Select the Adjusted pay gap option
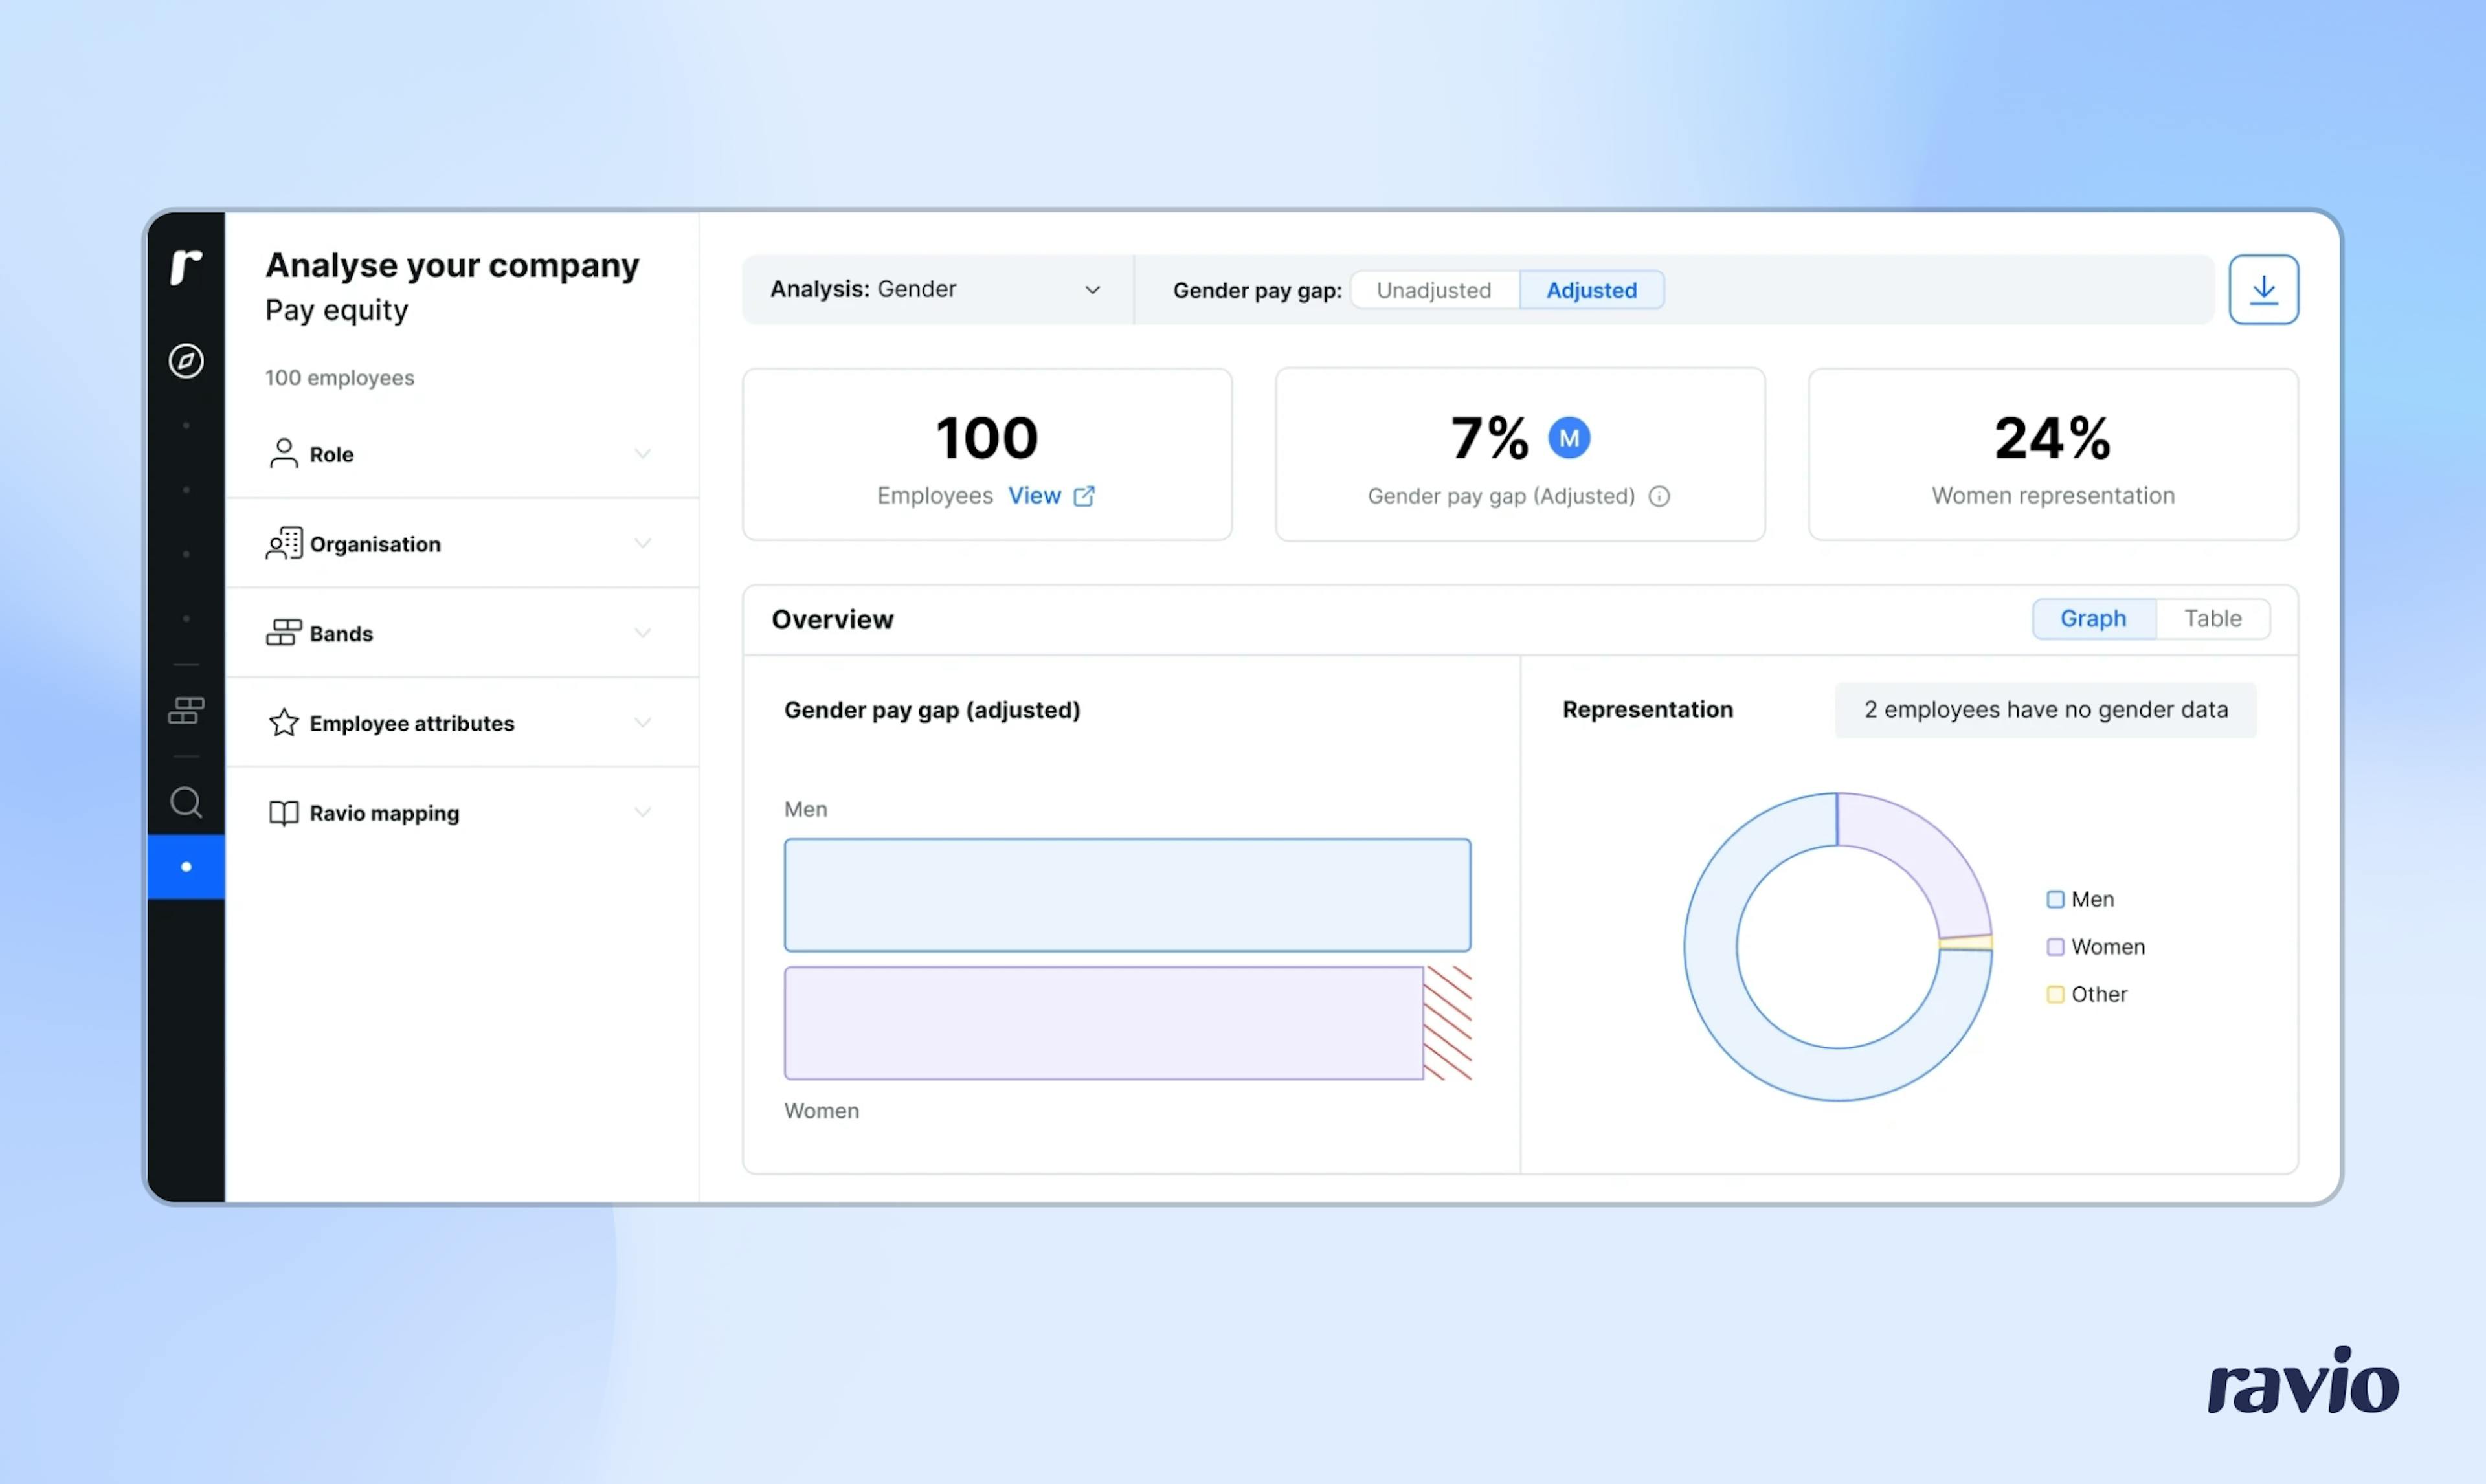Screen dimensions: 2486x1484 [1591, 291]
